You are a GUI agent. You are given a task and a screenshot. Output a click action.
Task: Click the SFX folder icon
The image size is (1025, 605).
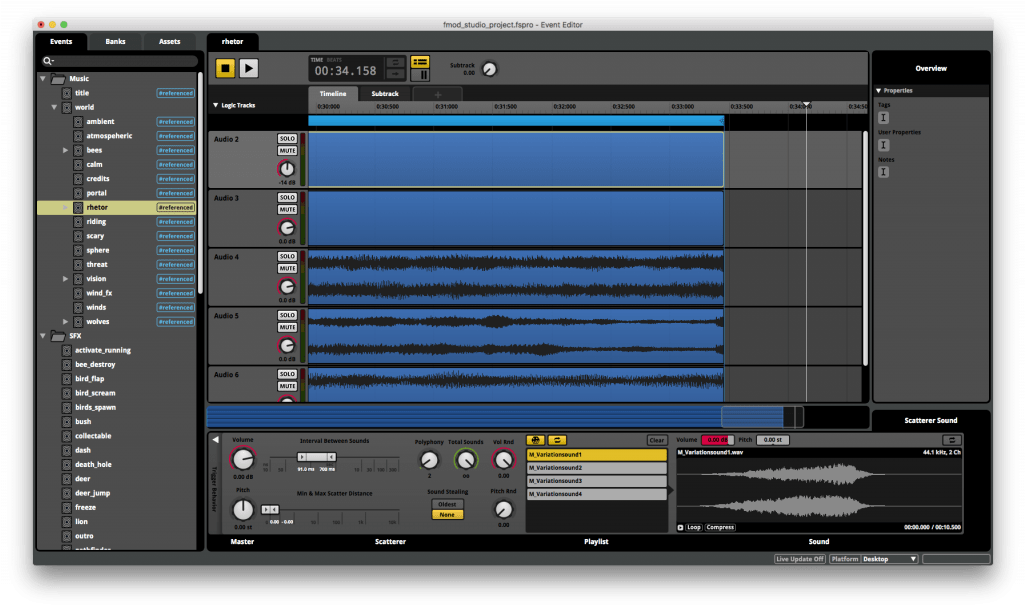pos(58,336)
